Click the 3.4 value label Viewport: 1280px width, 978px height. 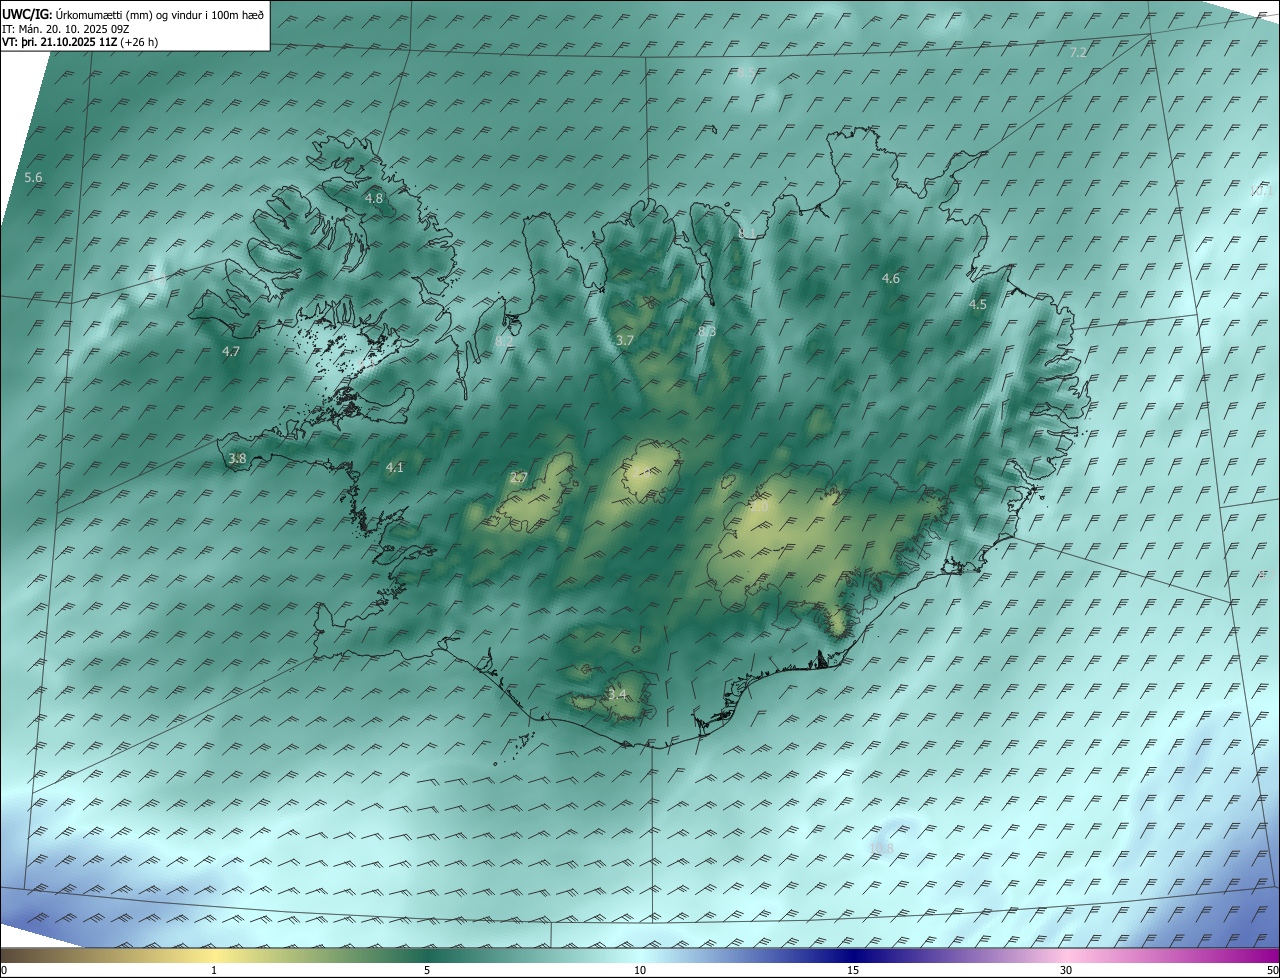point(617,694)
